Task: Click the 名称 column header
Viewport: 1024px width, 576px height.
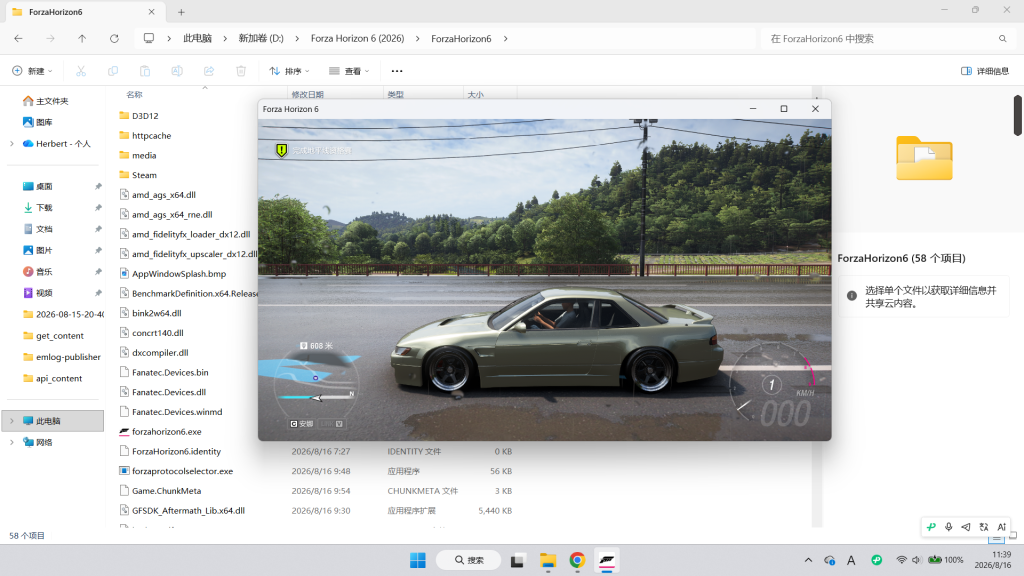Action: 135,95
